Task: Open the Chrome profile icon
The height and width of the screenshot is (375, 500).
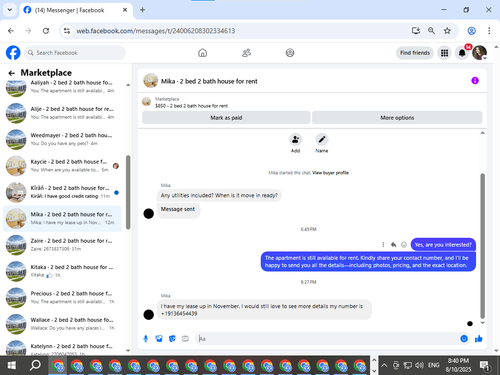Action: pyautogui.click(x=471, y=31)
